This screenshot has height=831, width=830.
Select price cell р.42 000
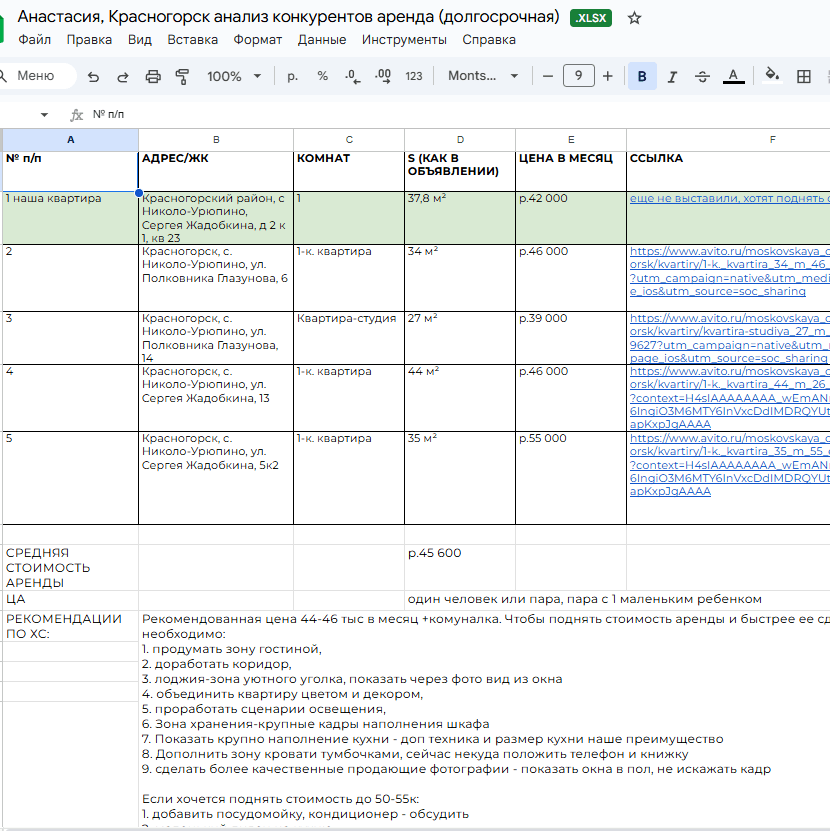pyautogui.click(x=571, y=218)
